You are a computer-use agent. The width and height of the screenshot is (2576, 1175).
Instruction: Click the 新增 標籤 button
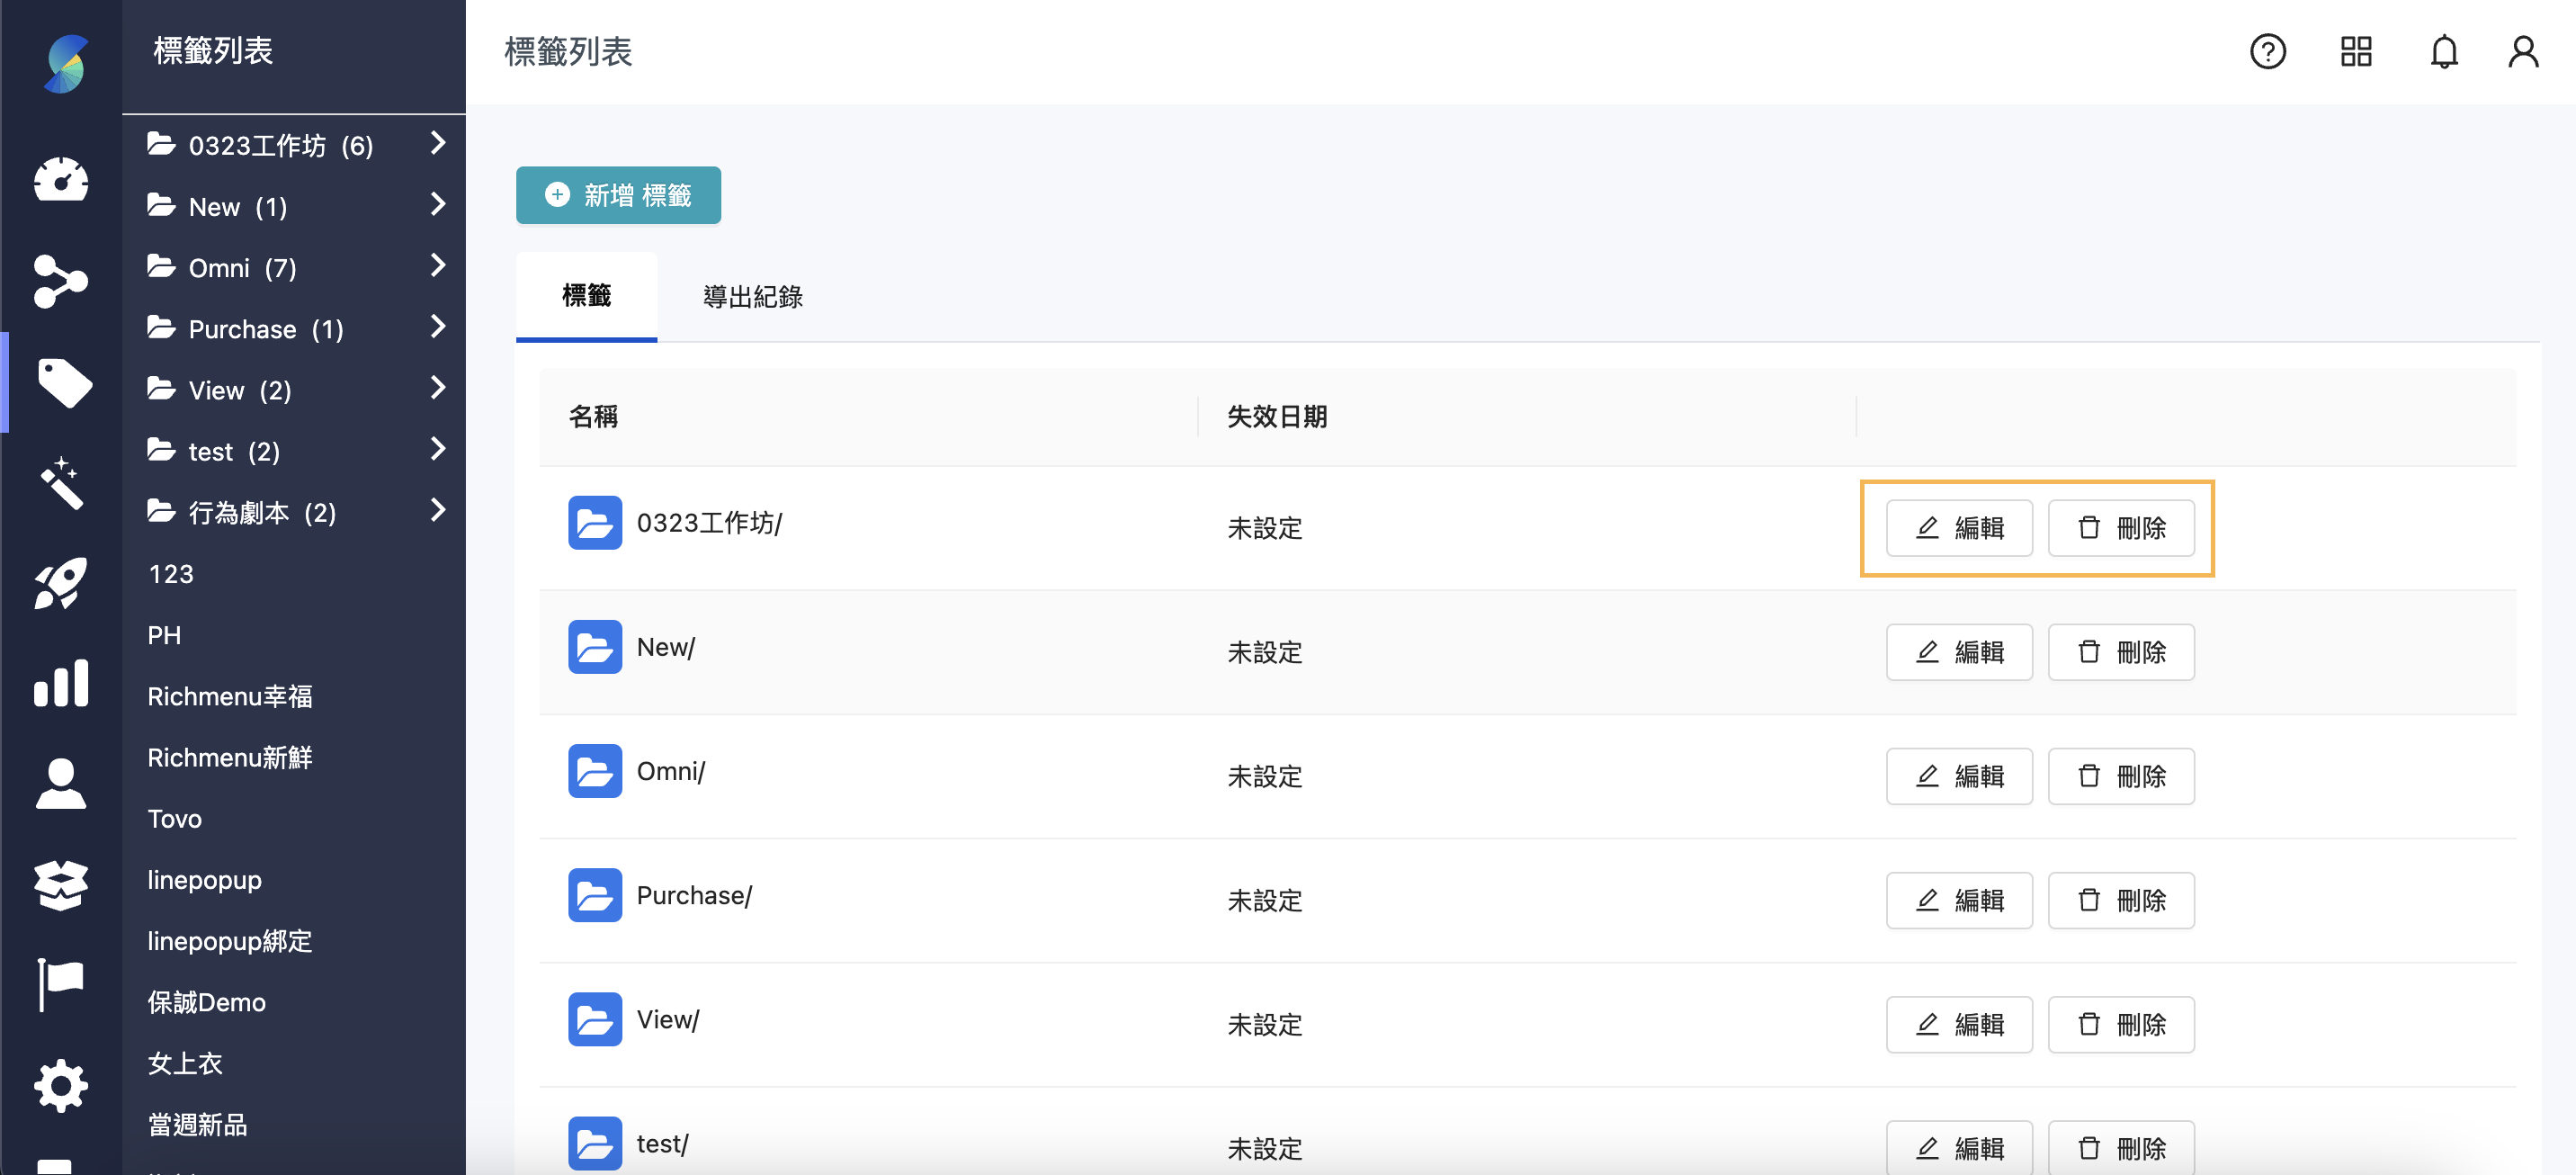[618, 195]
